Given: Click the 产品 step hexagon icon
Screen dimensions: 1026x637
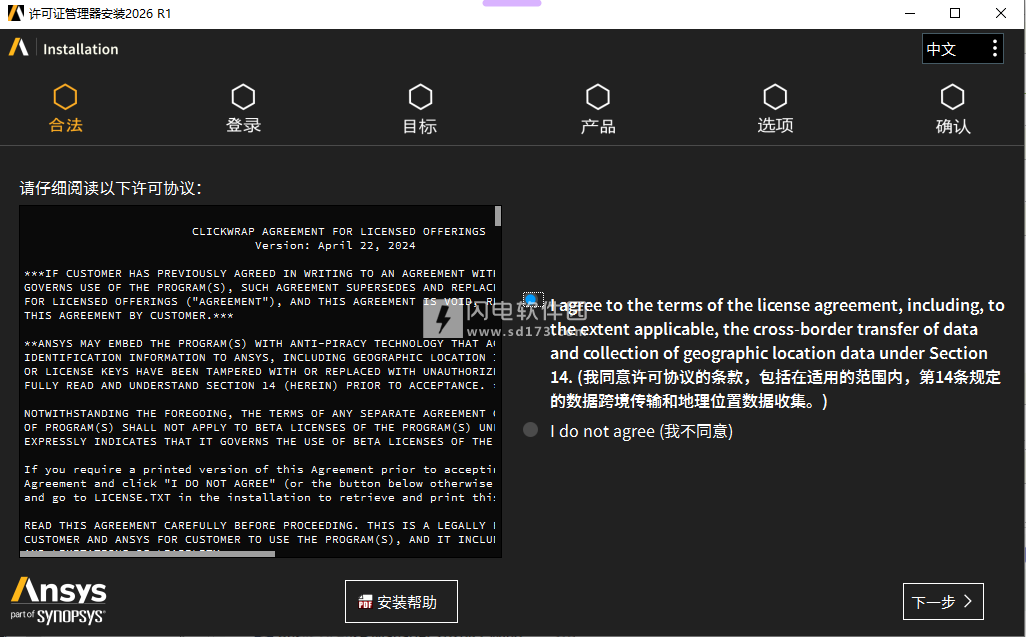Looking at the screenshot, I should click(598, 97).
